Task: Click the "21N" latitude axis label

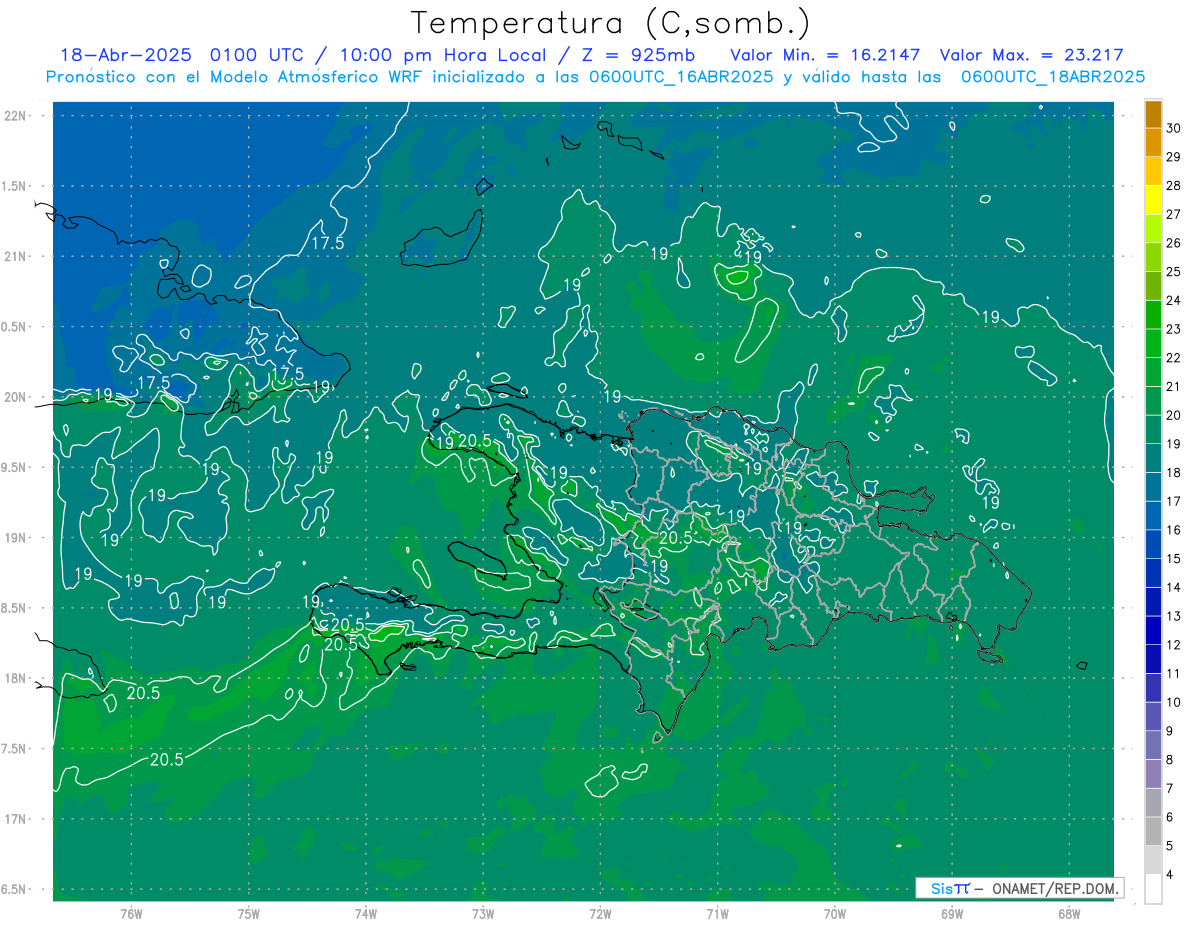Action: (16, 257)
